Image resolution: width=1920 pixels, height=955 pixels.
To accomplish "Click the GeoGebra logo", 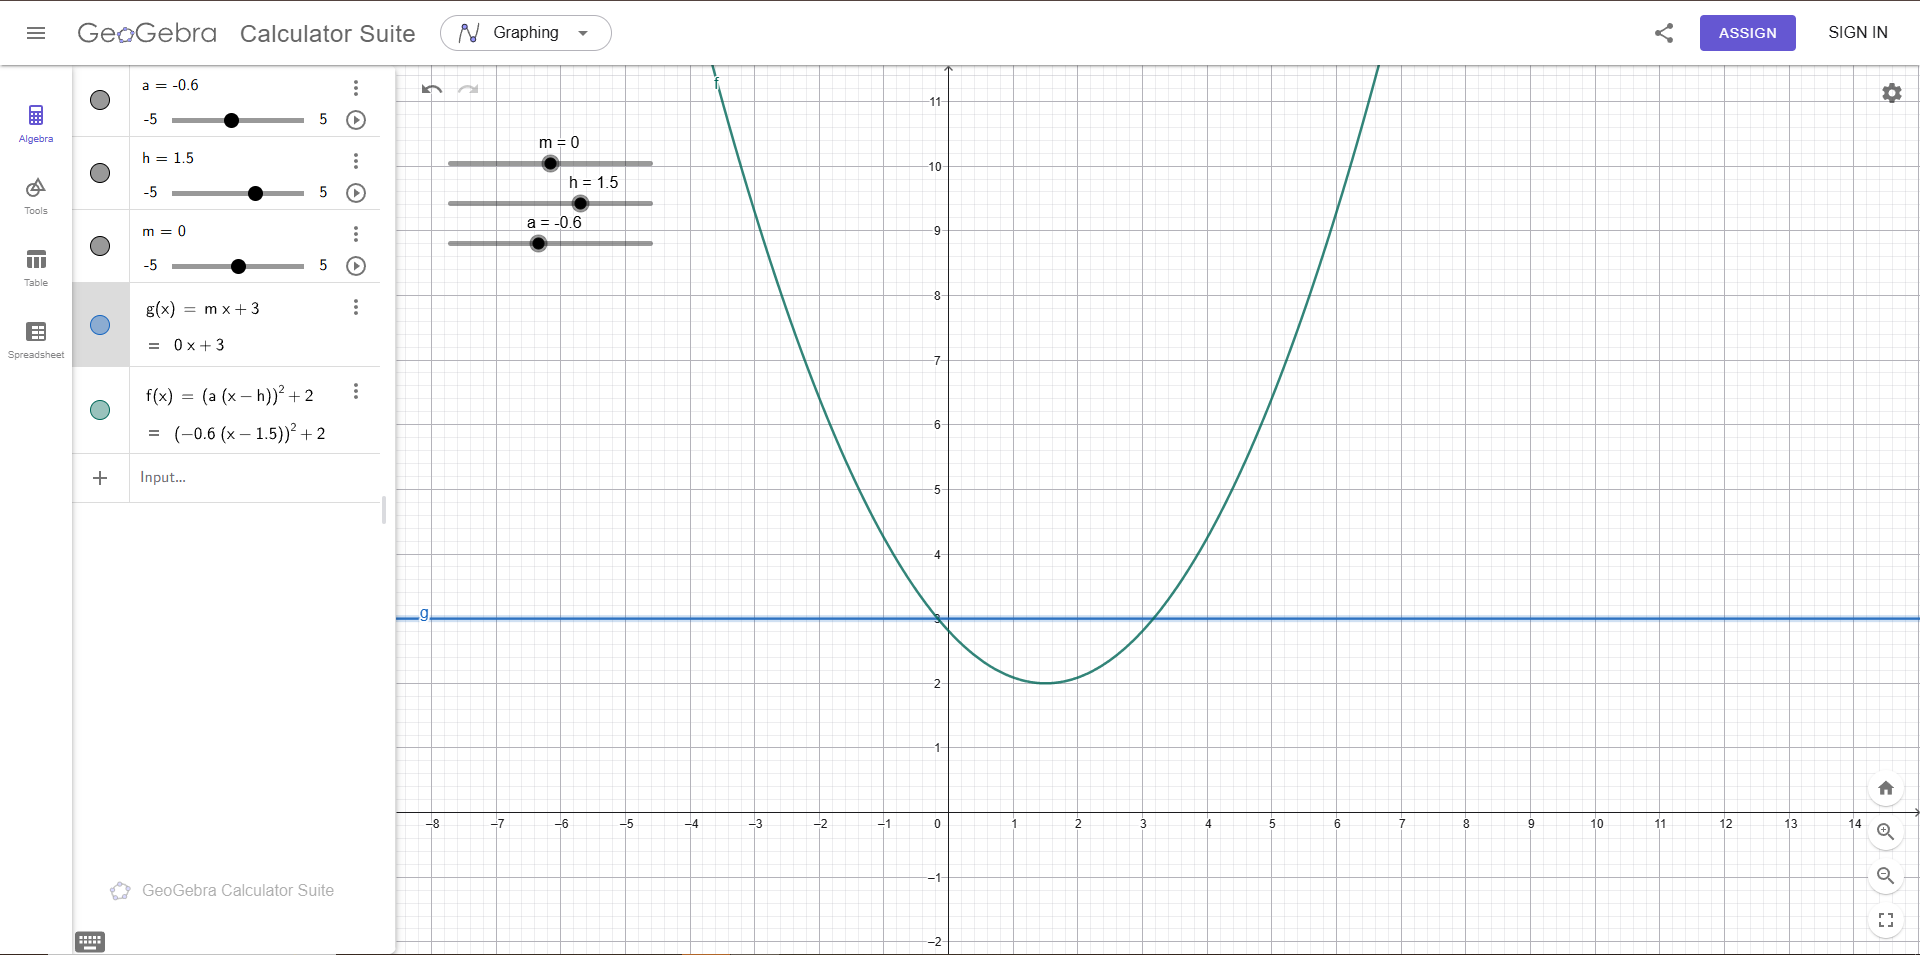I will (x=147, y=33).
